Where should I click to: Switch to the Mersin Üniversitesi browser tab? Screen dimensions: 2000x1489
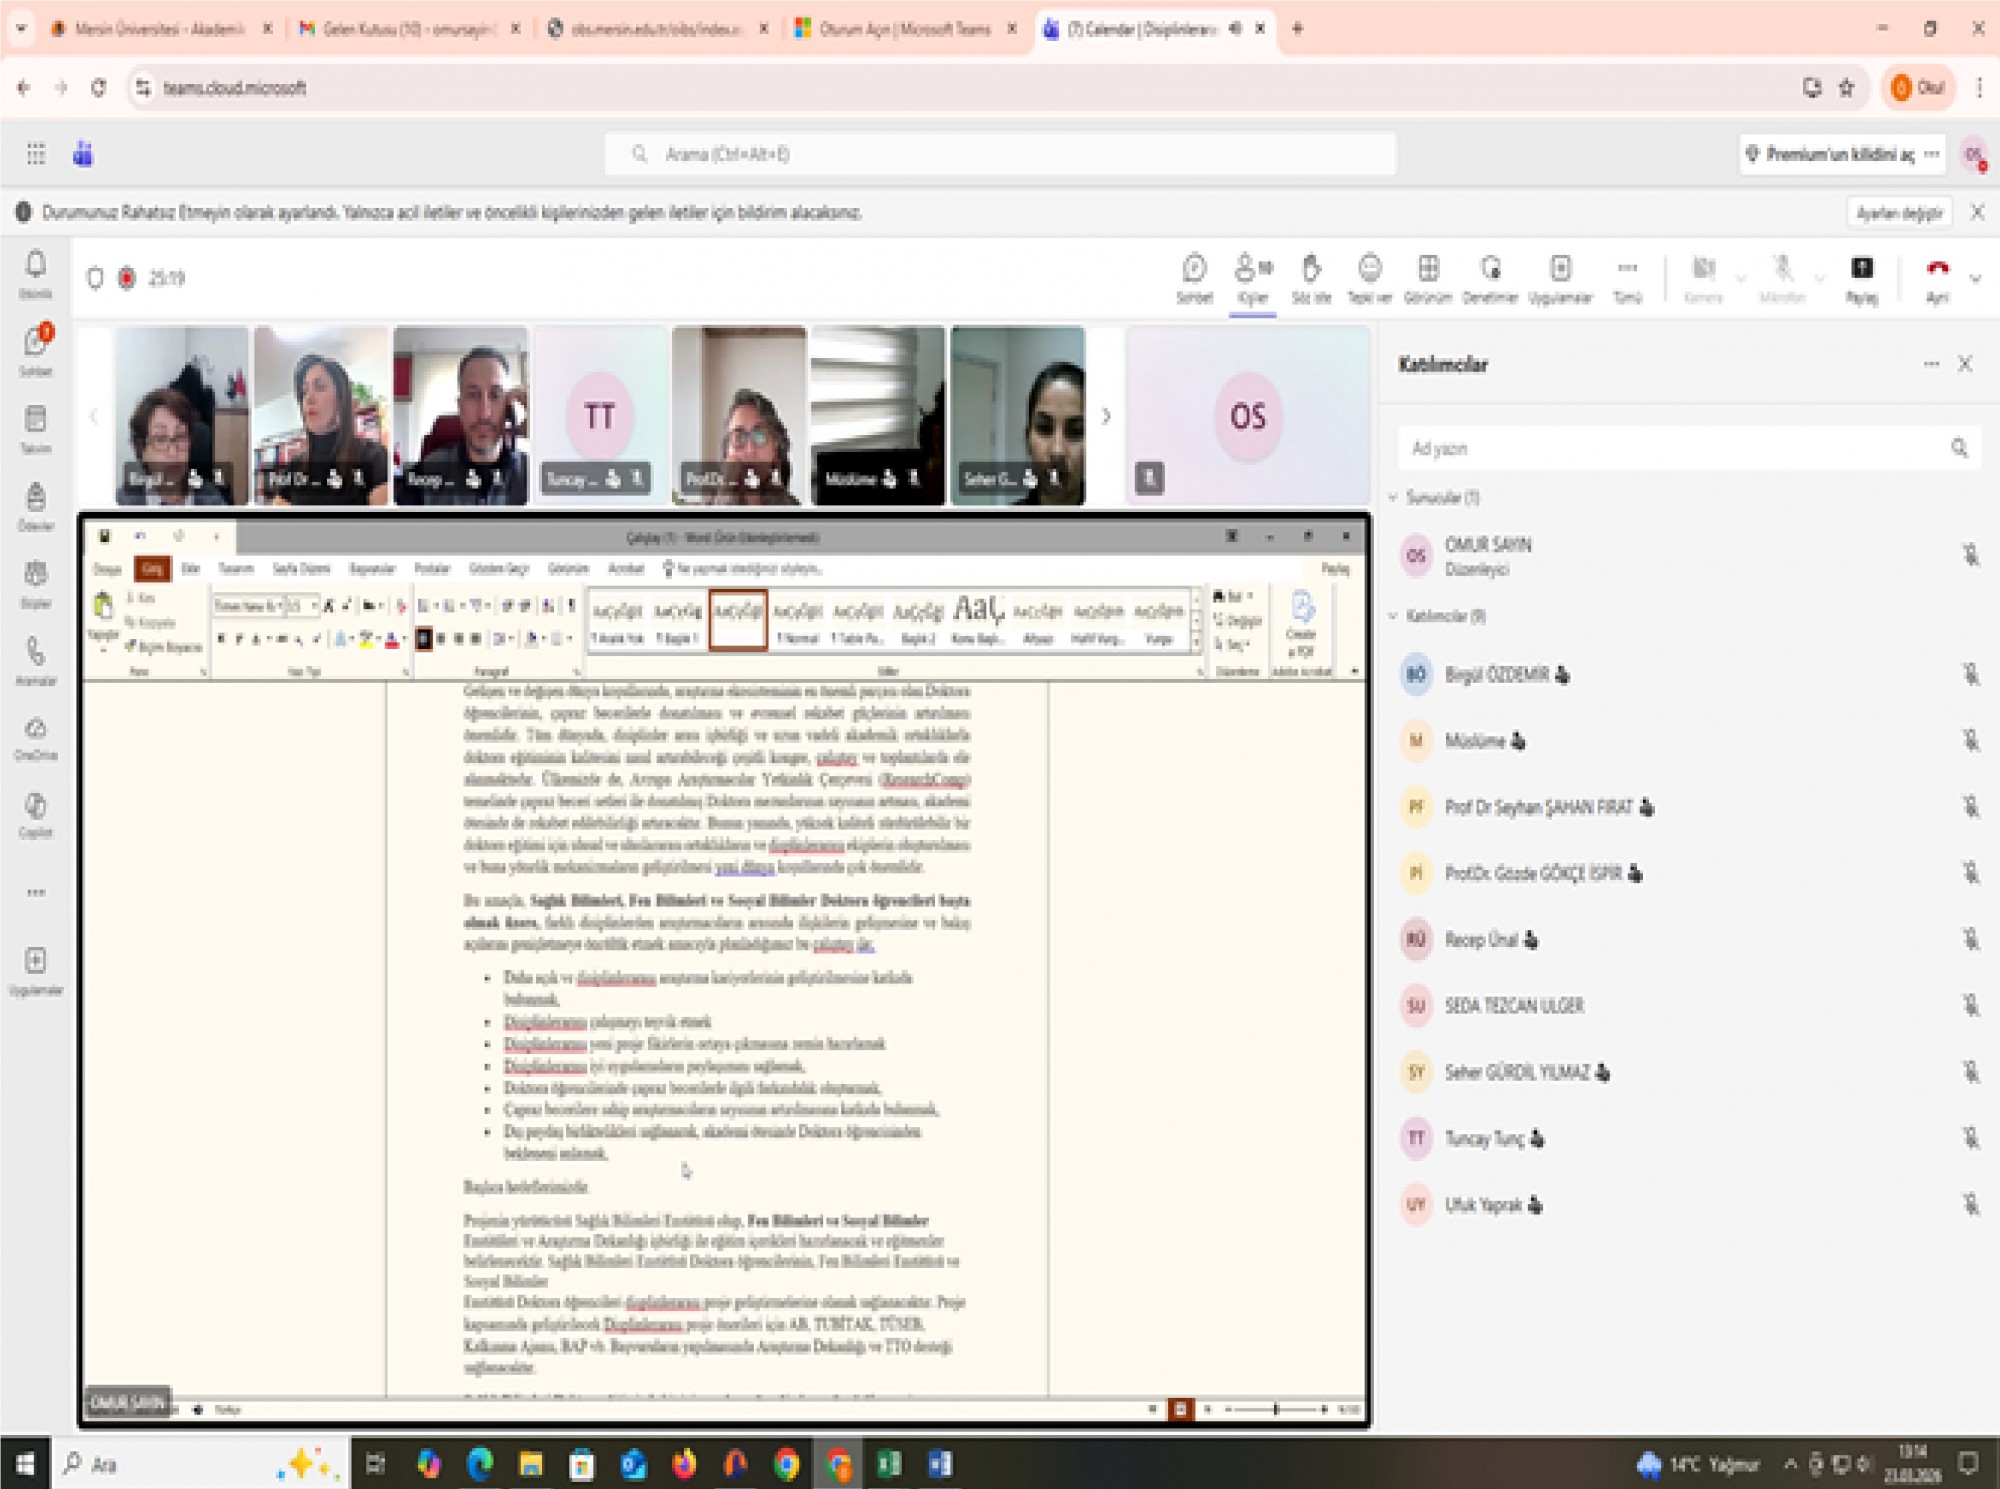[x=160, y=29]
